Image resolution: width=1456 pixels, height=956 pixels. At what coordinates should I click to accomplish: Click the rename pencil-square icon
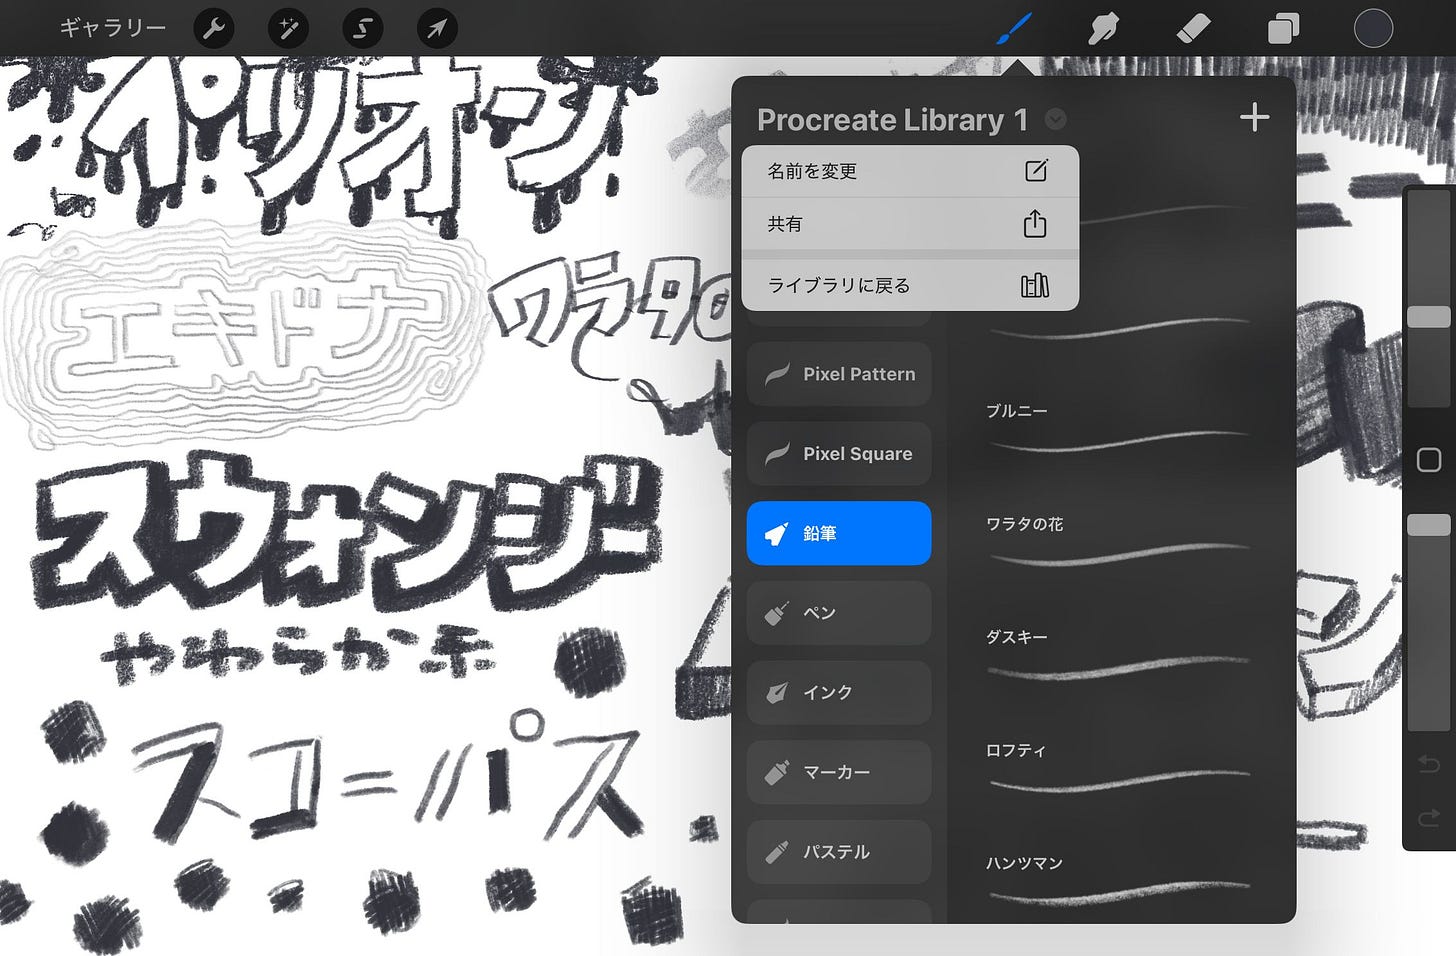[x=1036, y=171]
